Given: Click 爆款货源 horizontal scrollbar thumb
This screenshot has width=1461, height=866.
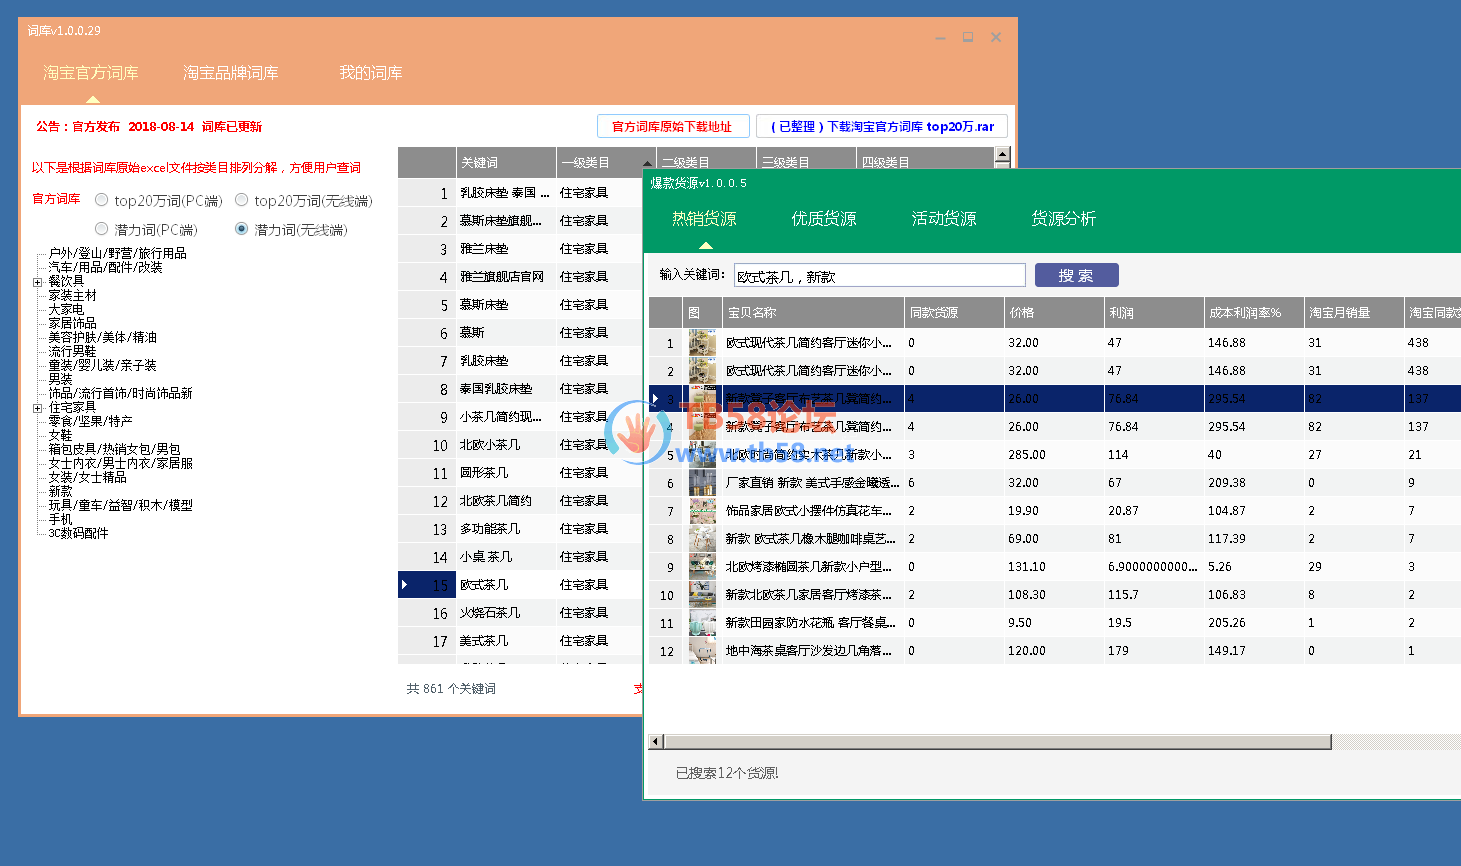Looking at the screenshot, I should pyautogui.click(x=997, y=742).
